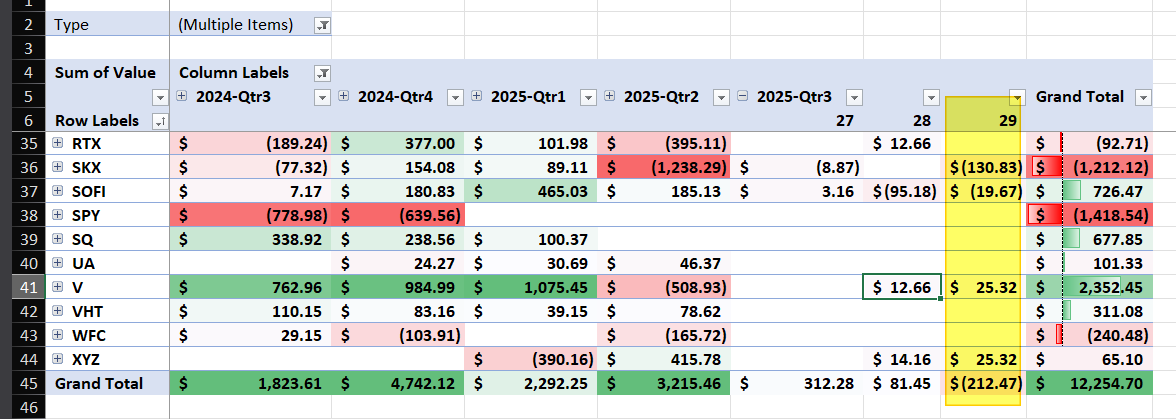Open Grand Total column filter dropdown

tap(1143, 97)
